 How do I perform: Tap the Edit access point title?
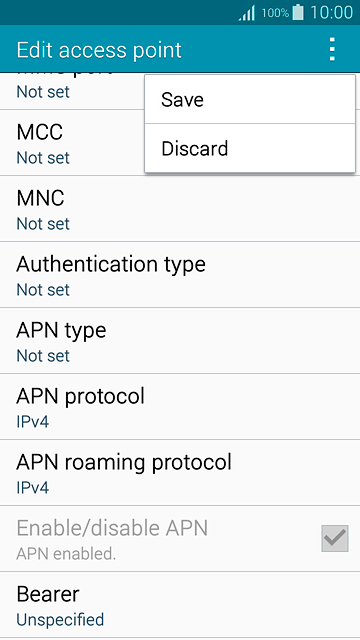point(99,50)
